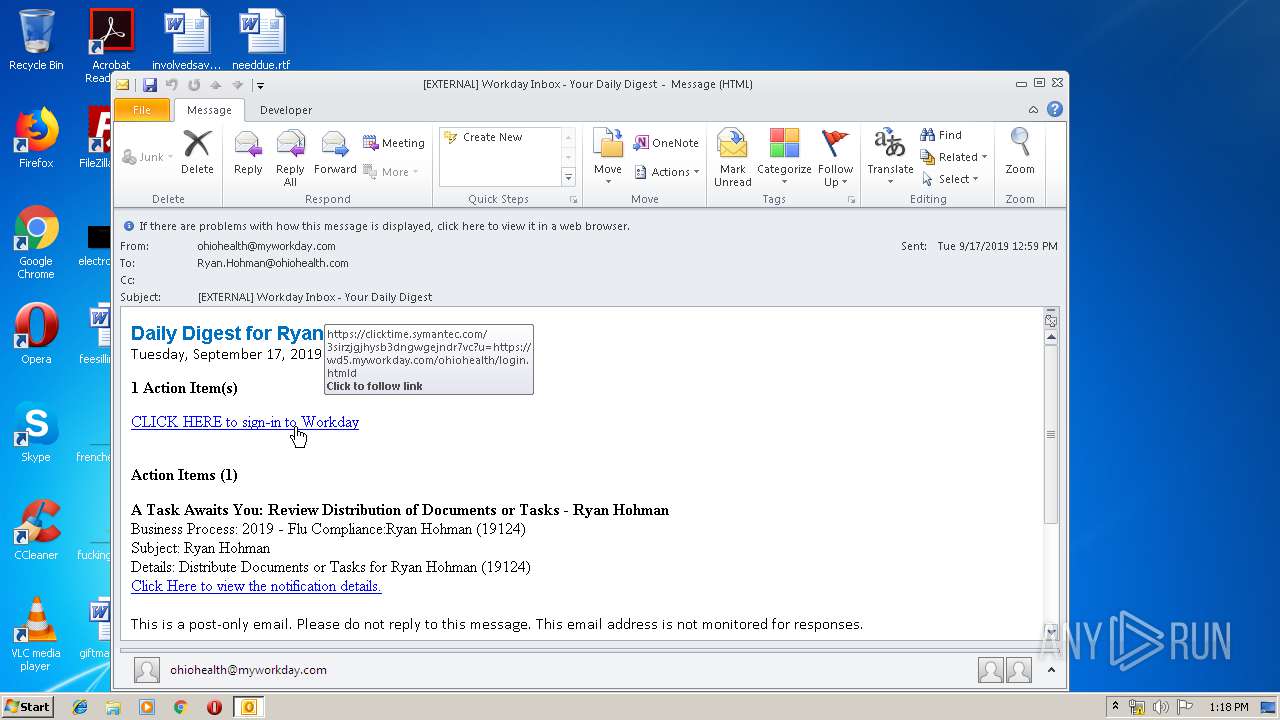1280x720 pixels.
Task: Open the Categorize color menu
Action: tap(784, 158)
